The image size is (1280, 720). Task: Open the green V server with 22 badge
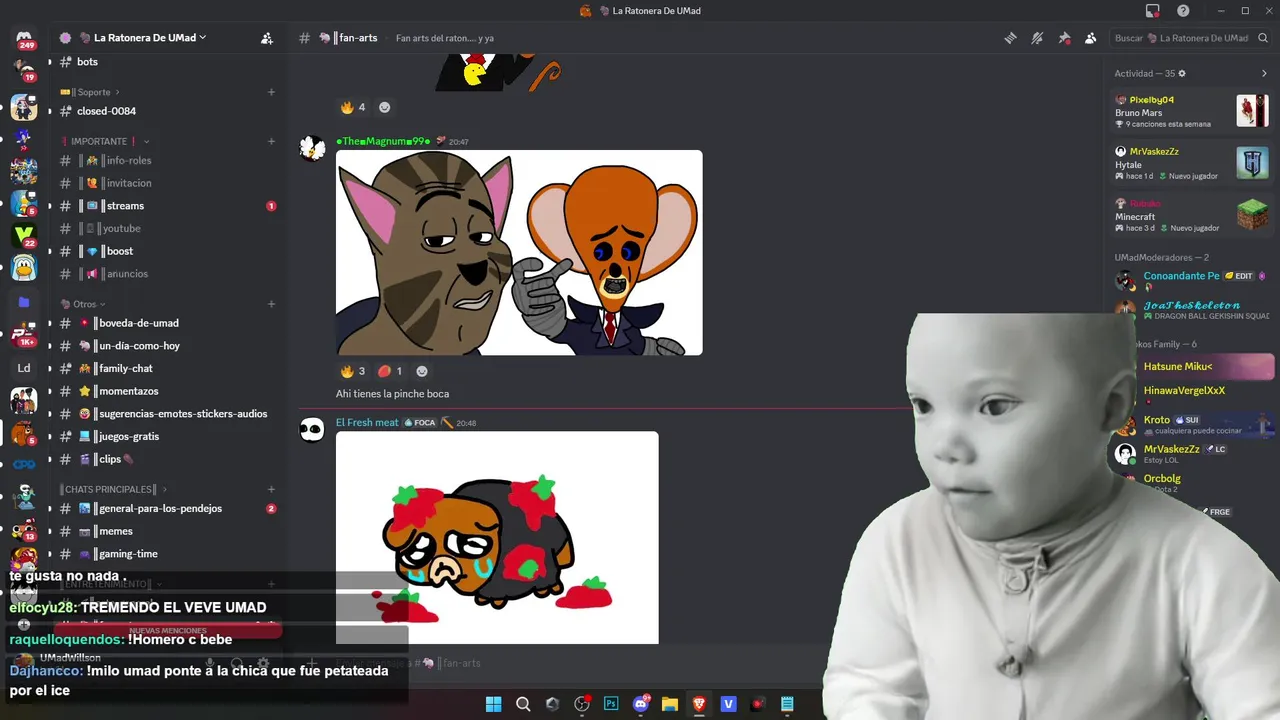(x=24, y=235)
